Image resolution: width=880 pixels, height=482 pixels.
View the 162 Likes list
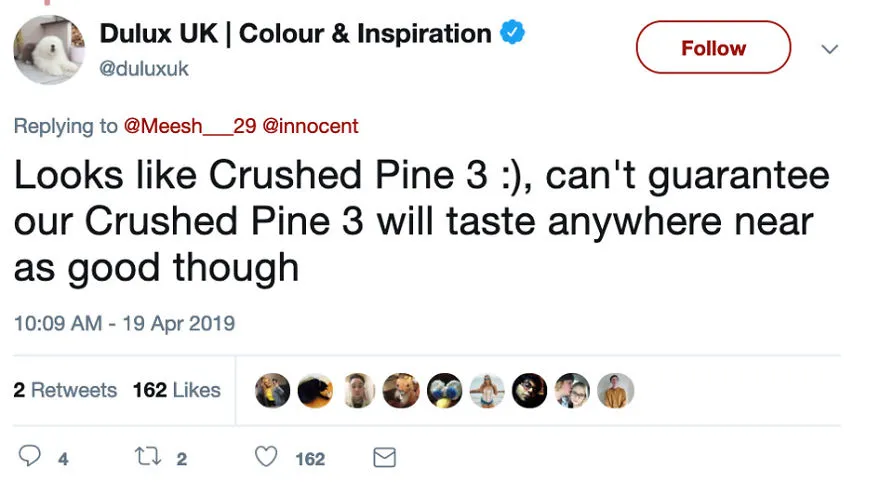(x=177, y=390)
